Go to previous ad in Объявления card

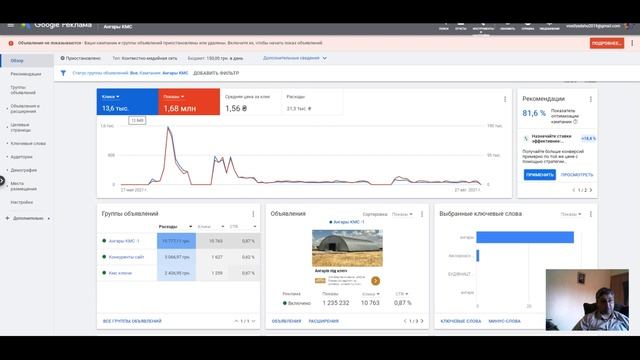(x=405, y=321)
